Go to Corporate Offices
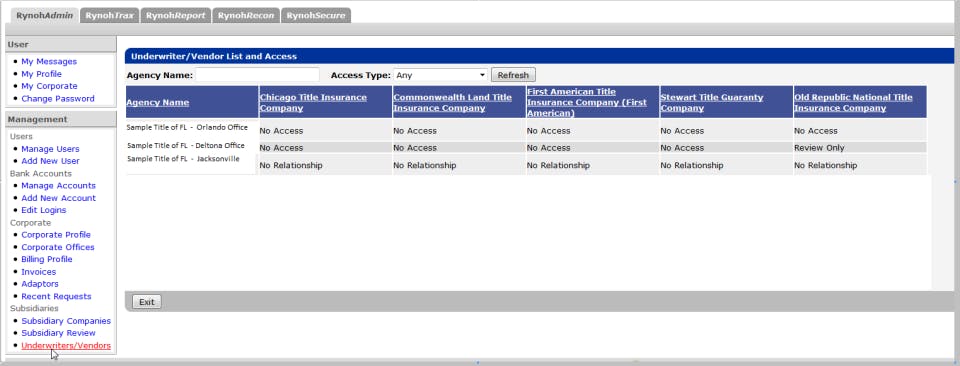The width and height of the screenshot is (960, 366). point(58,247)
